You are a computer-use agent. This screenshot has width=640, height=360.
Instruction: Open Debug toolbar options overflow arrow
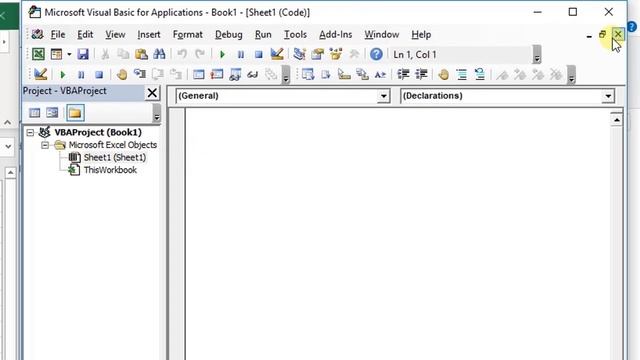286,75
